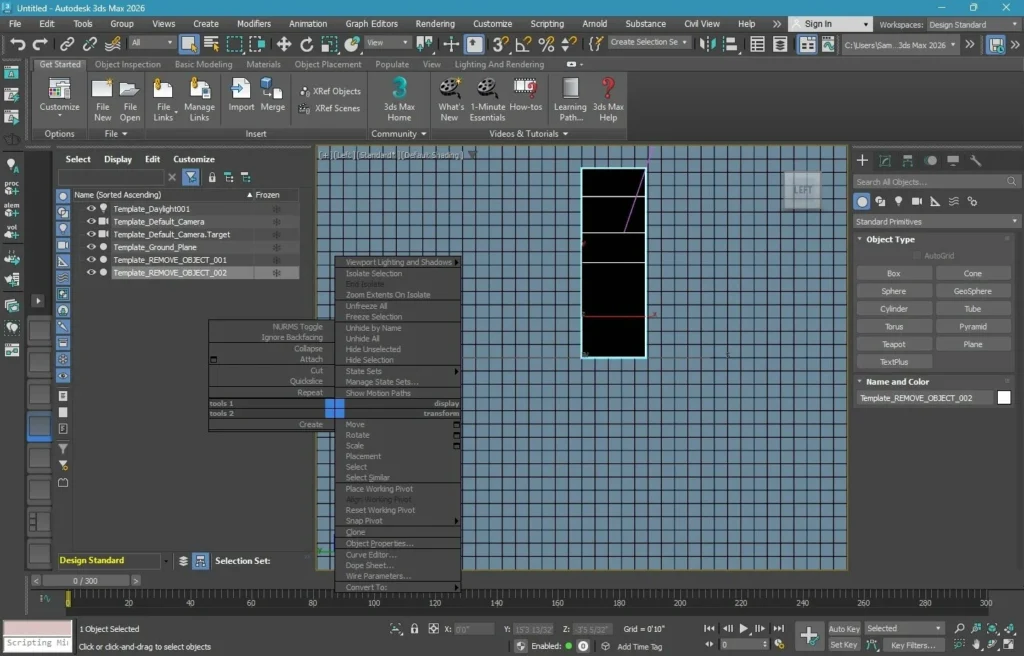This screenshot has height=656, width=1024.
Task: Open the View reference coordinate dropdown
Action: click(387, 42)
